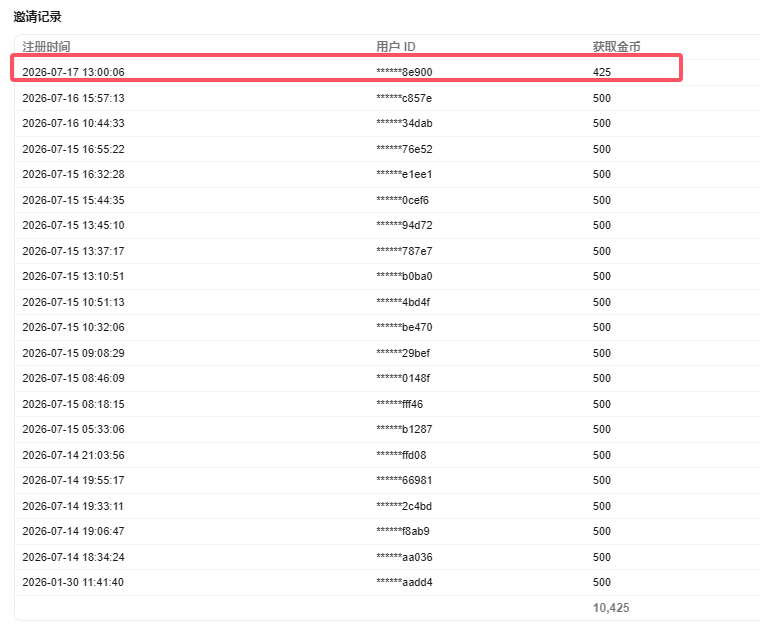Click user ID ******8e900
Screen dimensions: 760x636
[404, 72]
